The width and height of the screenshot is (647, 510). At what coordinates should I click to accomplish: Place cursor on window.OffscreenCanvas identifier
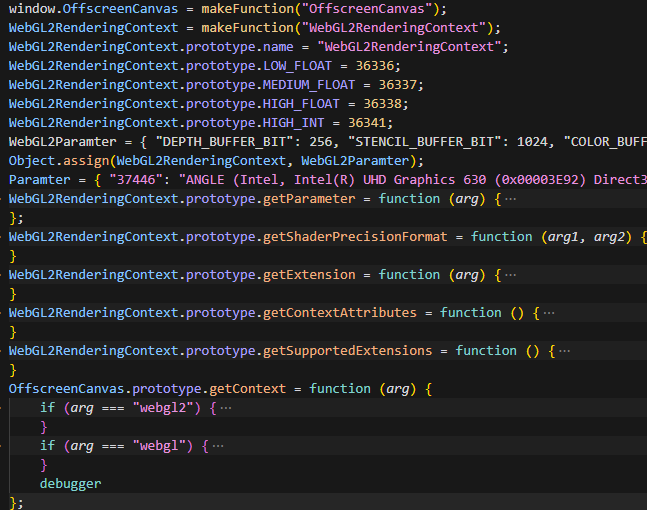coord(94,9)
